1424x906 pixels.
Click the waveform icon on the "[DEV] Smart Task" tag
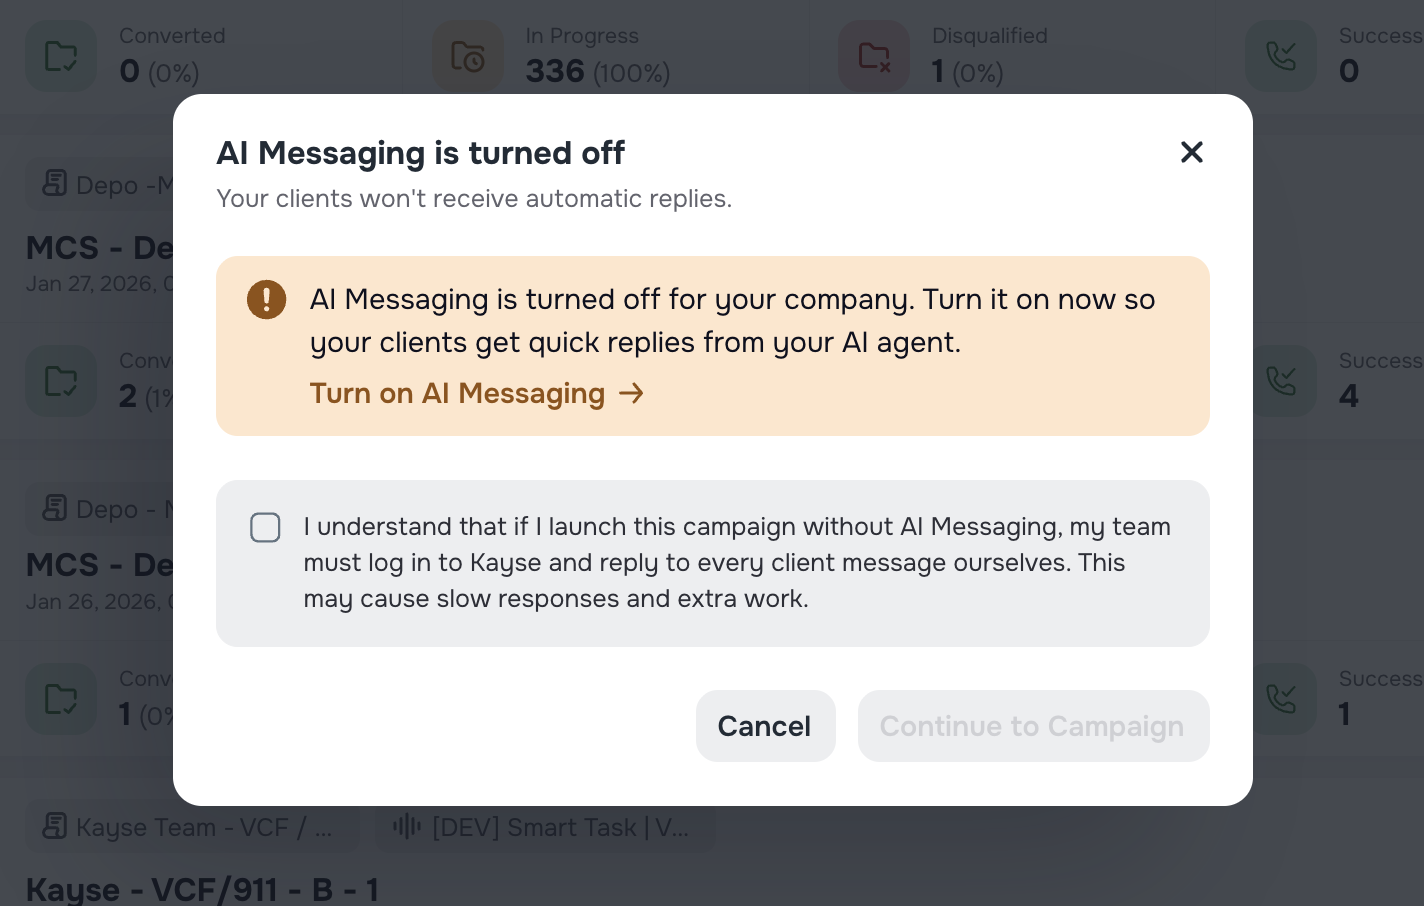pos(406,827)
